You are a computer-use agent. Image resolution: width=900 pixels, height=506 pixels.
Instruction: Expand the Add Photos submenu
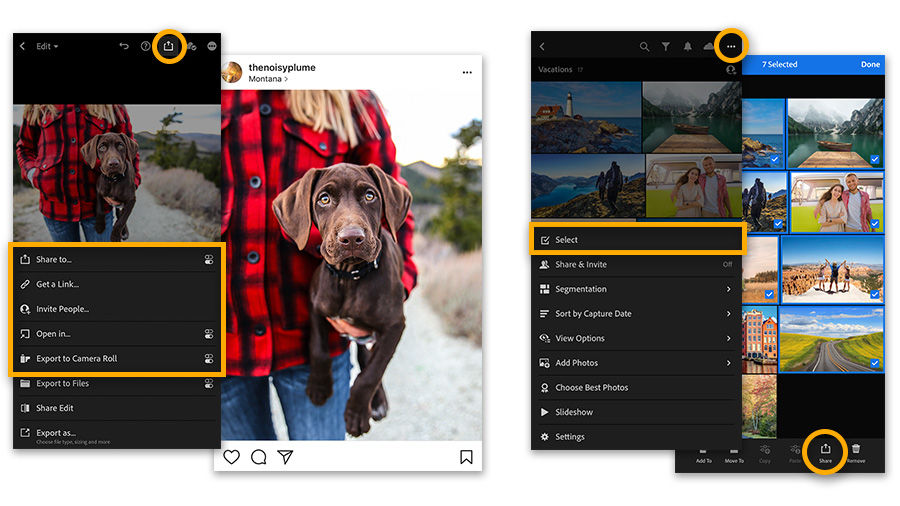[638, 363]
